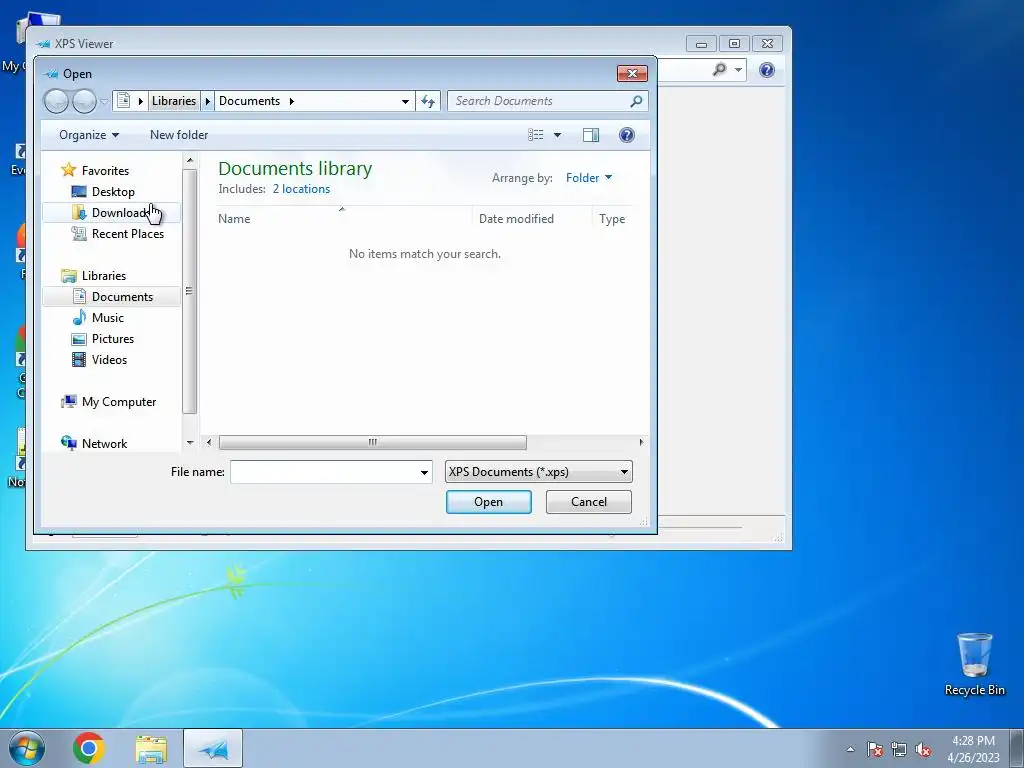
Task: Open the File name history dropdown arrow
Action: click(424, 472)
